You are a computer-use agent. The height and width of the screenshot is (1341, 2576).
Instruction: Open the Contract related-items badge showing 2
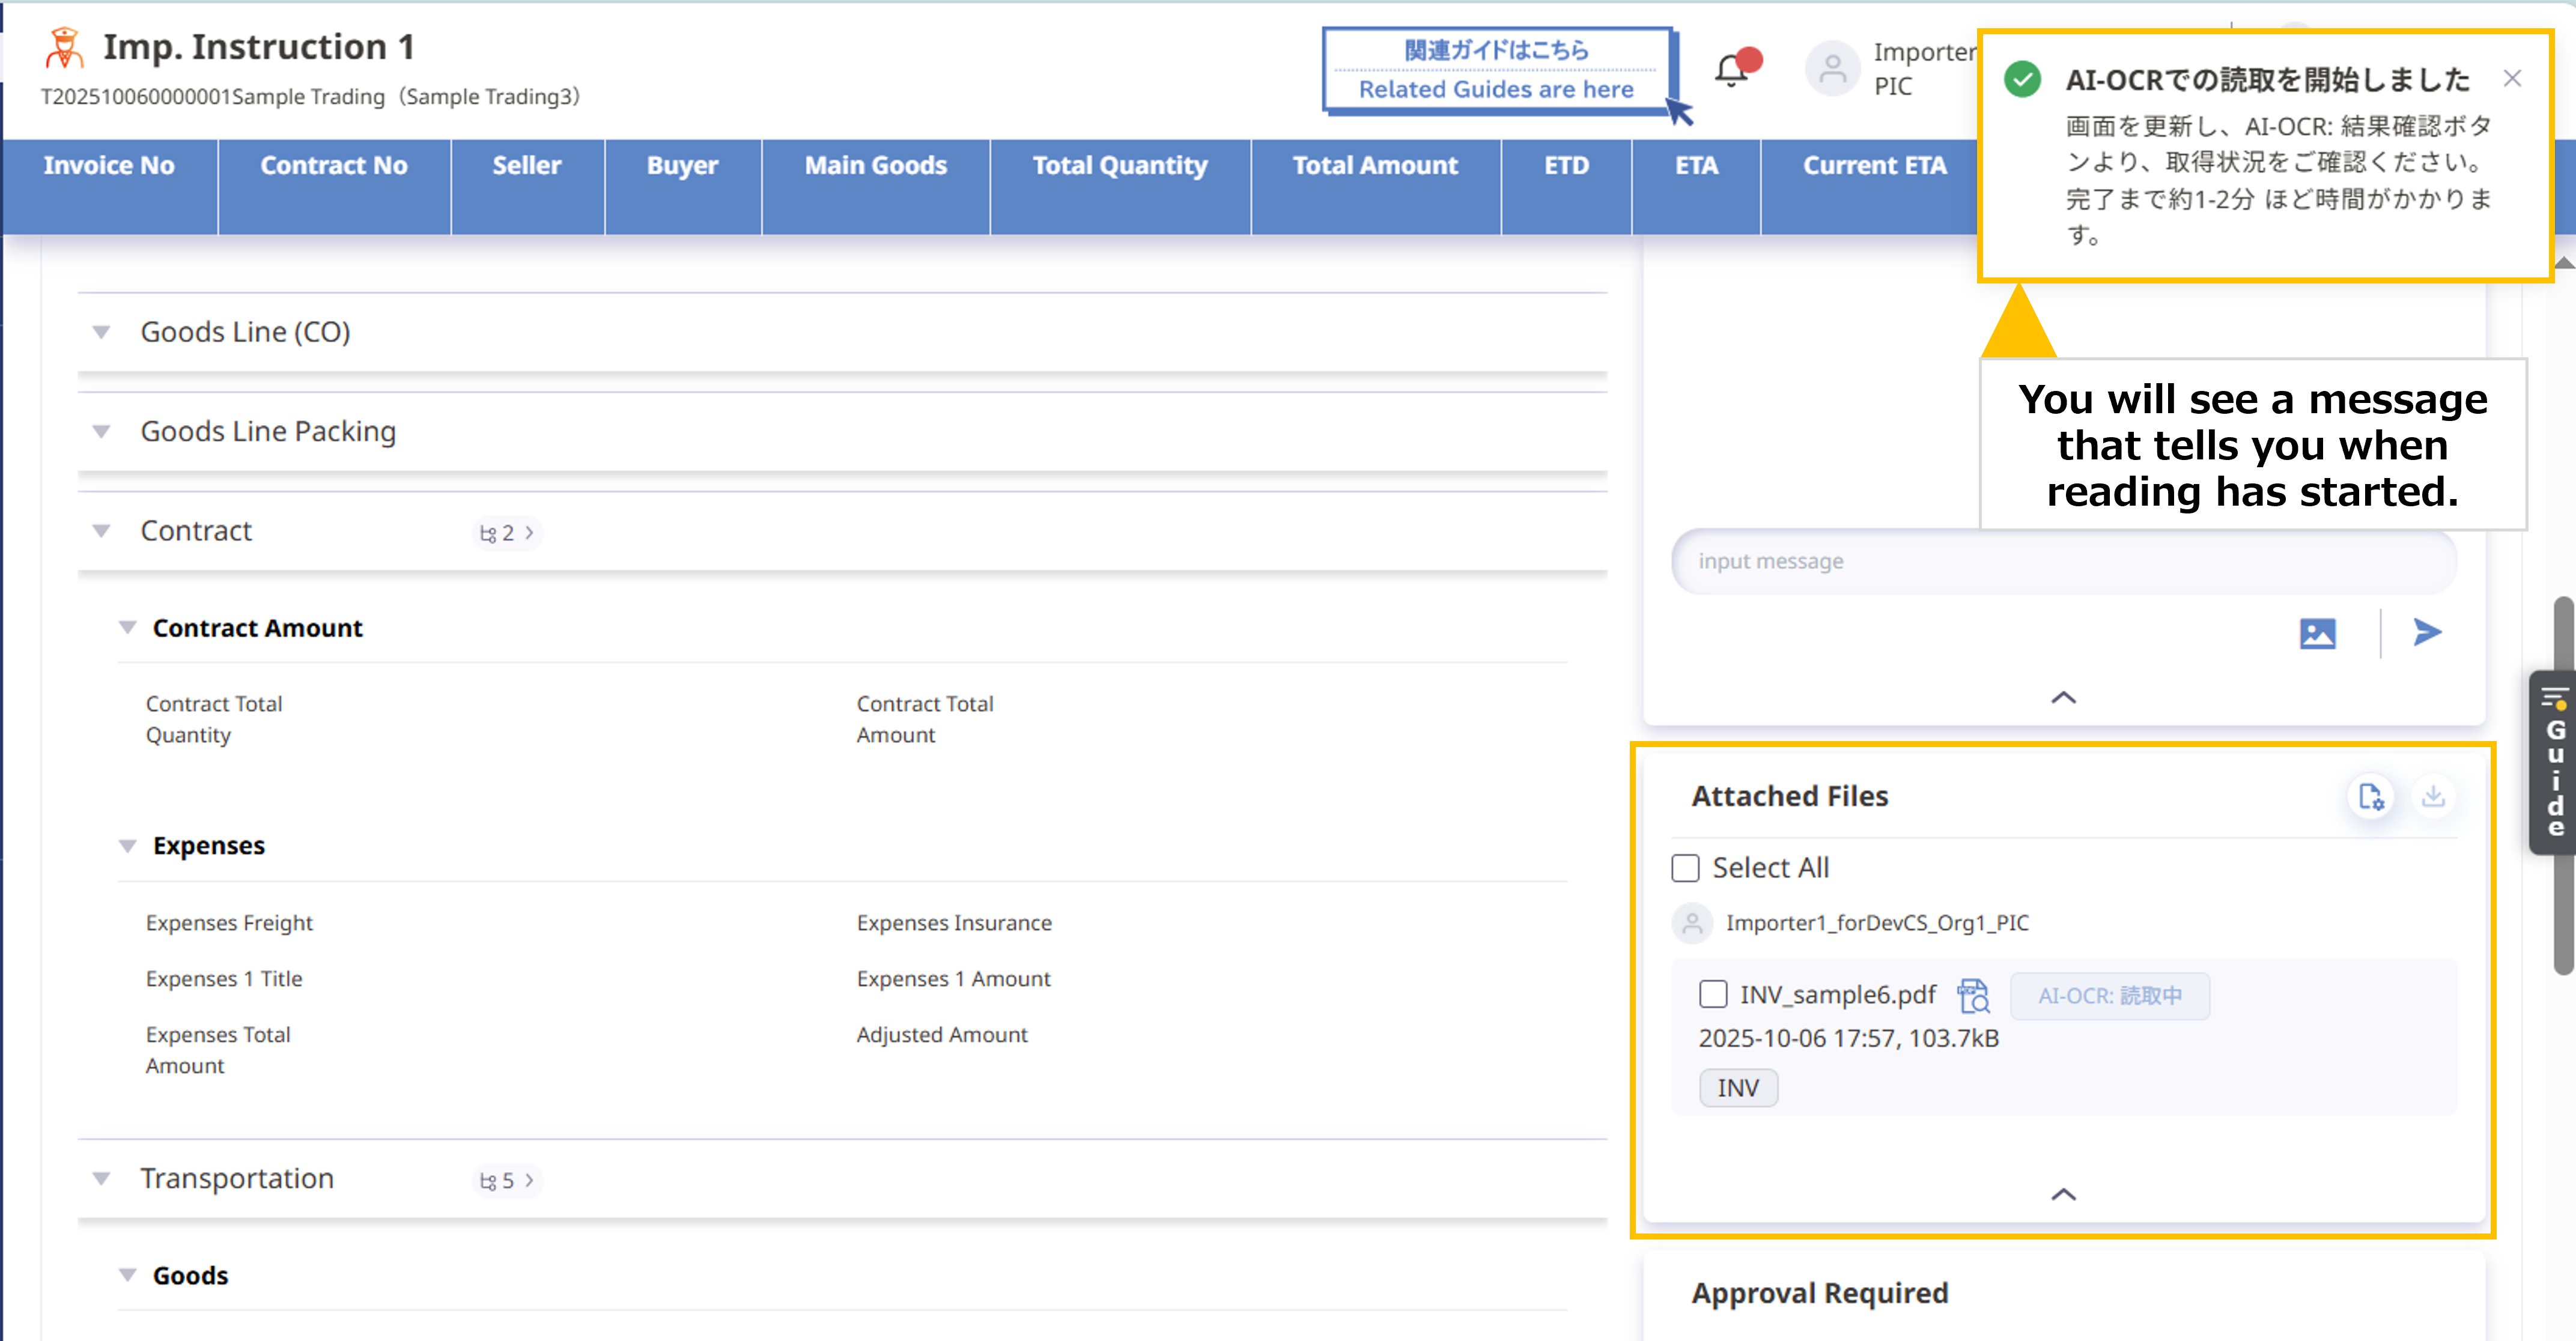508,533
